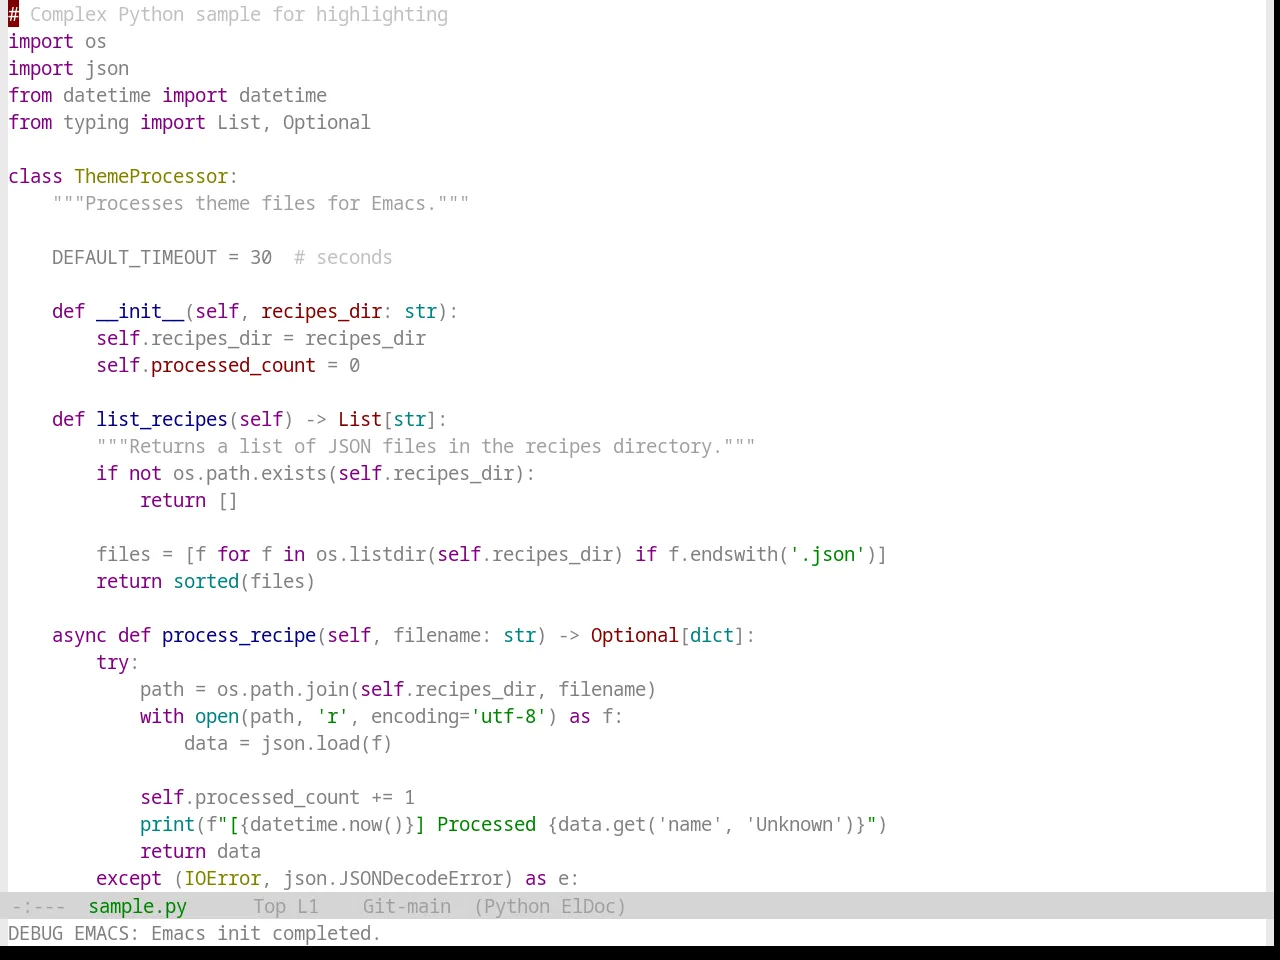Place cursor on 'ThemeProcessor' class name
1280x960 pixels.
151,176
